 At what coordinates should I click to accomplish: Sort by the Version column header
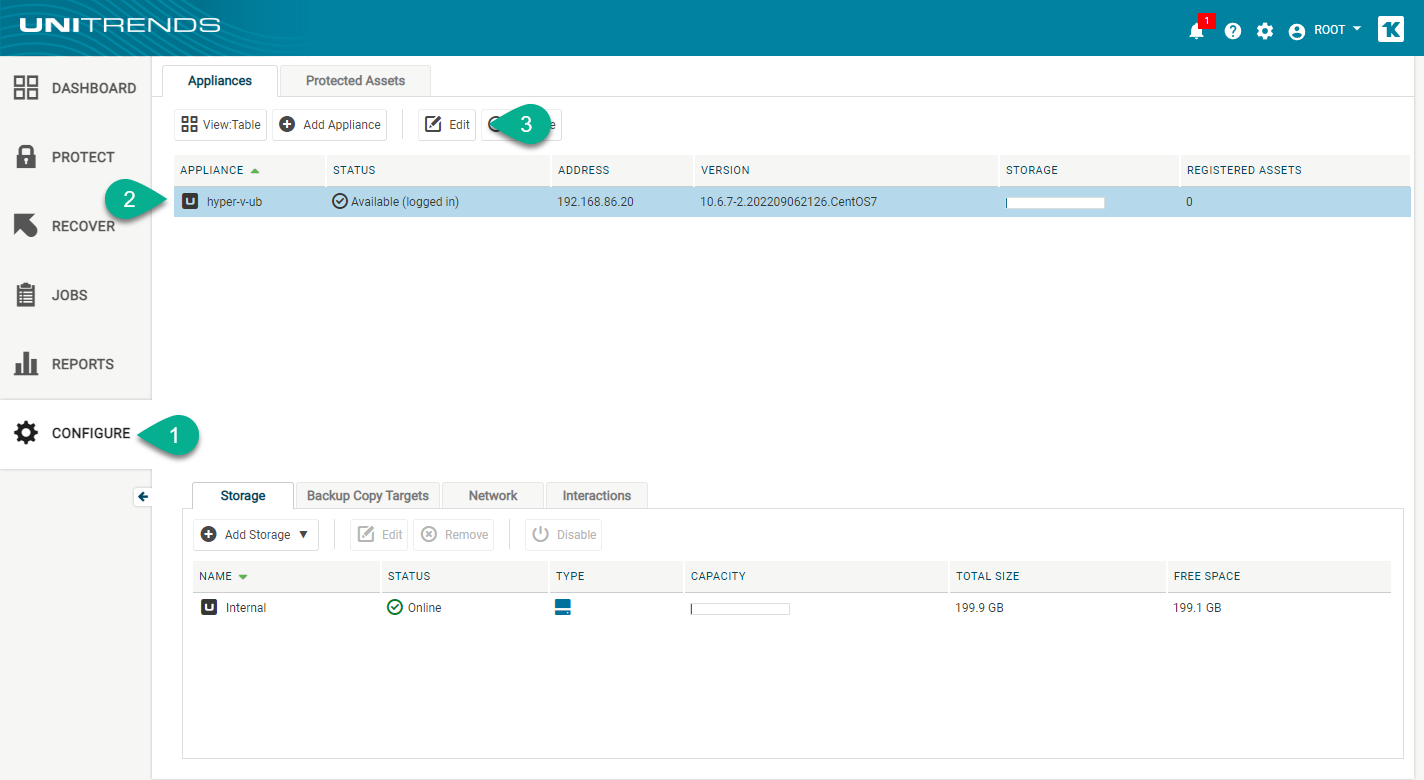[x=846, y=170]
